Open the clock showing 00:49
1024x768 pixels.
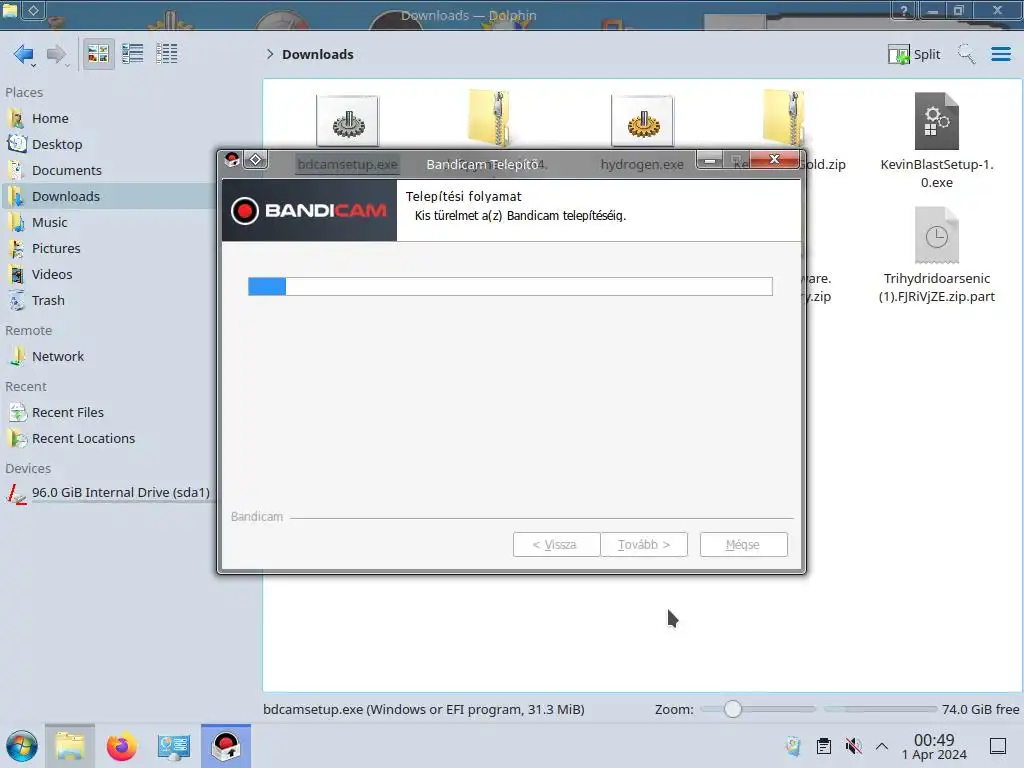(934, 746)
